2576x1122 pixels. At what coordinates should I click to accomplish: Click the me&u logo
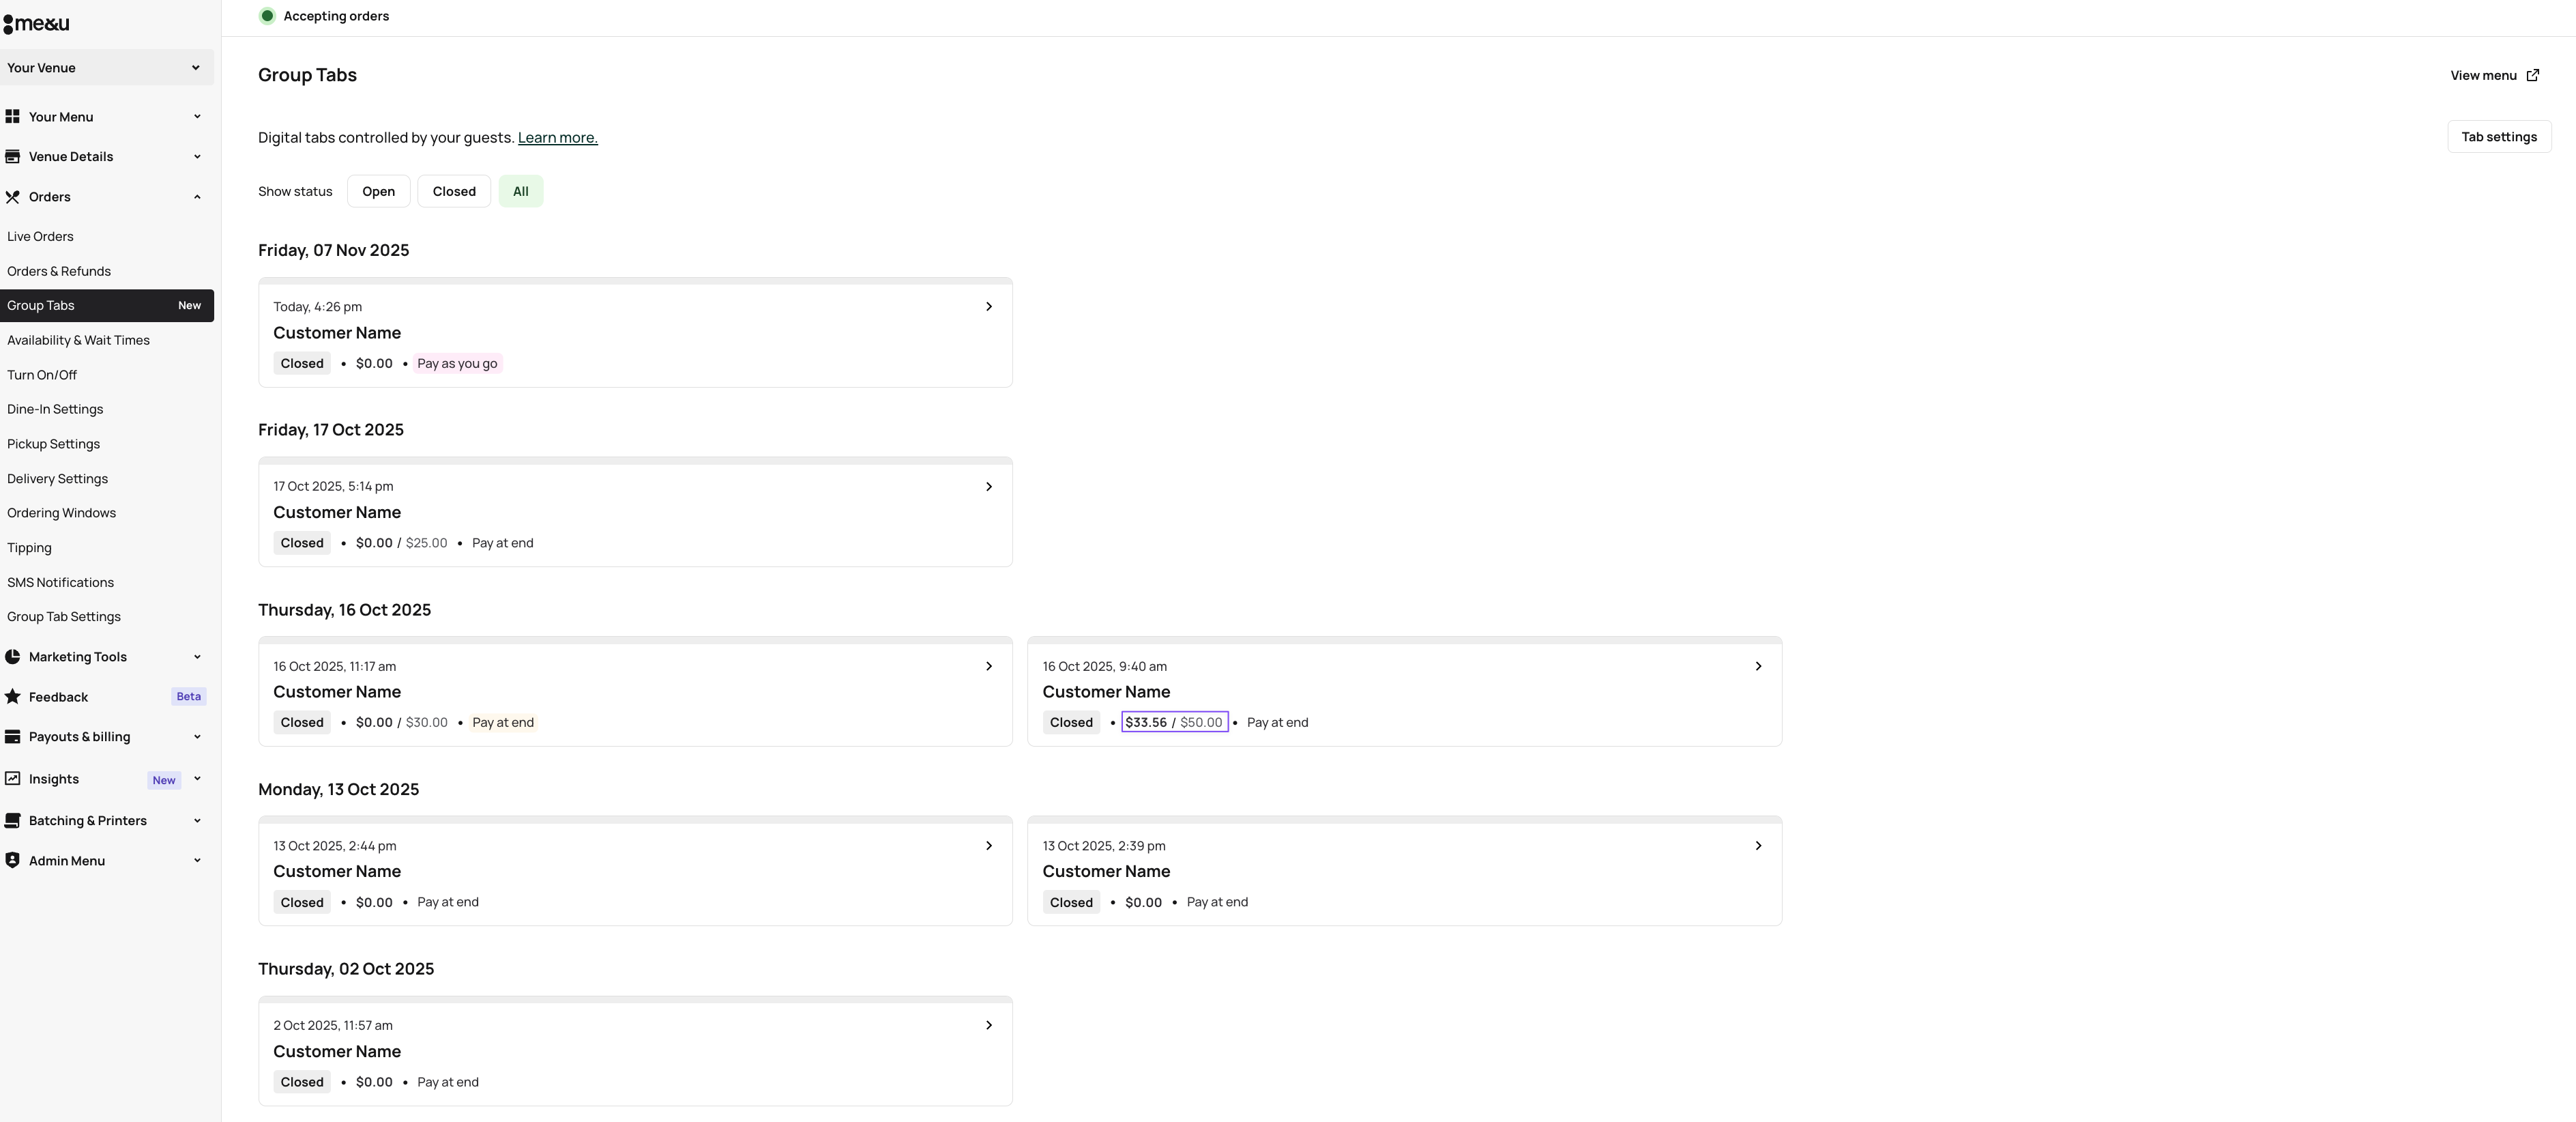(36, 24)
